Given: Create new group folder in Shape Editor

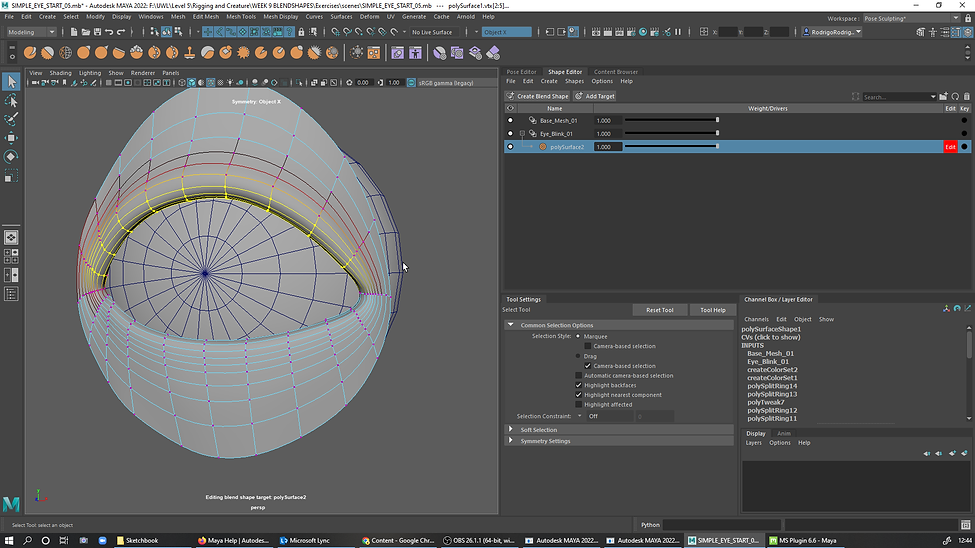Looking at the screenshot, I should point(943,96).
